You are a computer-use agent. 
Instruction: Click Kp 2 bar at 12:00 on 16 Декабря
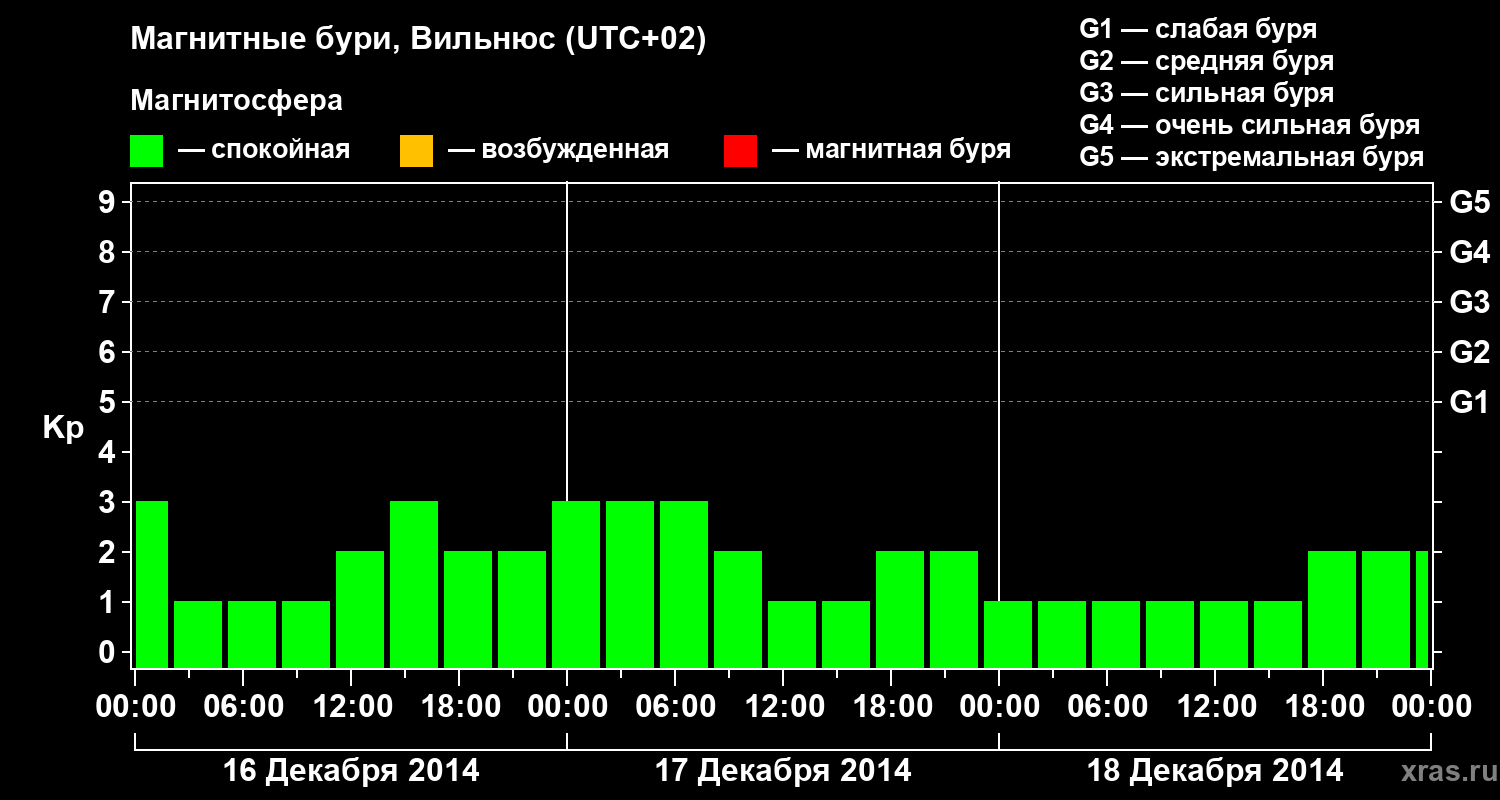[x=360, y=609]
